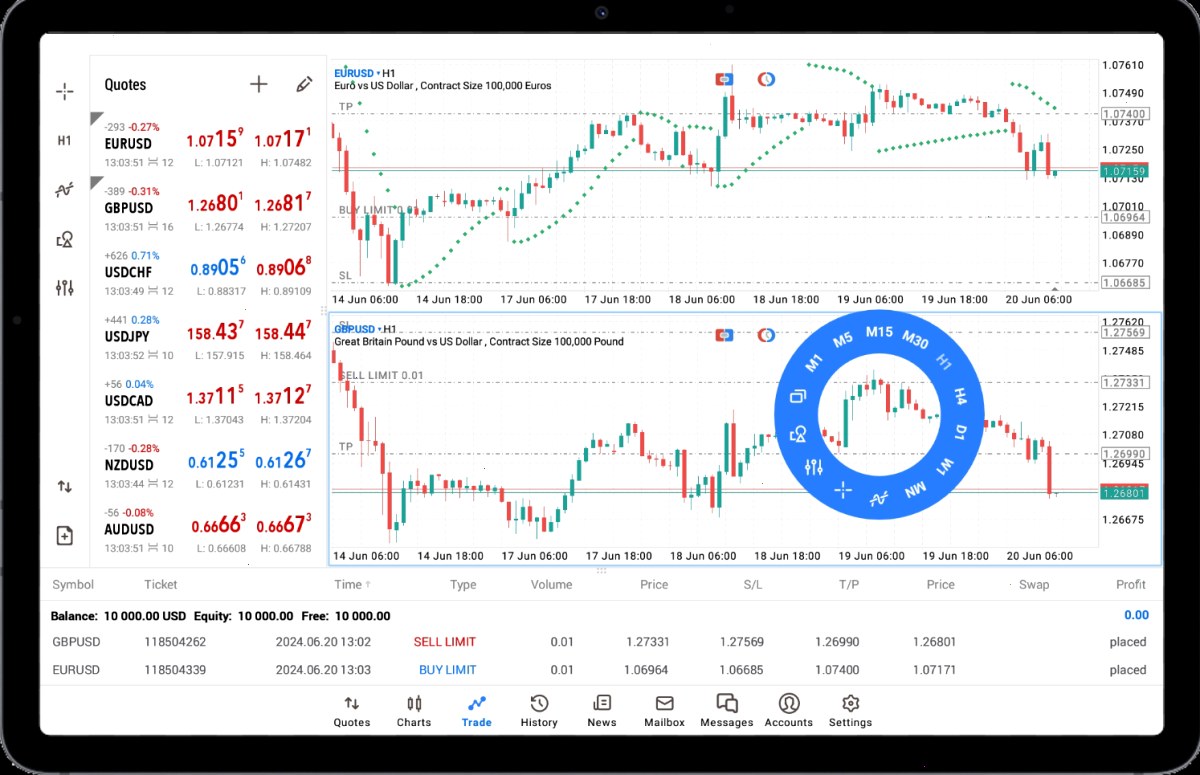Open chart settings sliders icon in sidebar
The height and width of the screenshot is (775, 1200).
(x=64, y=288)
